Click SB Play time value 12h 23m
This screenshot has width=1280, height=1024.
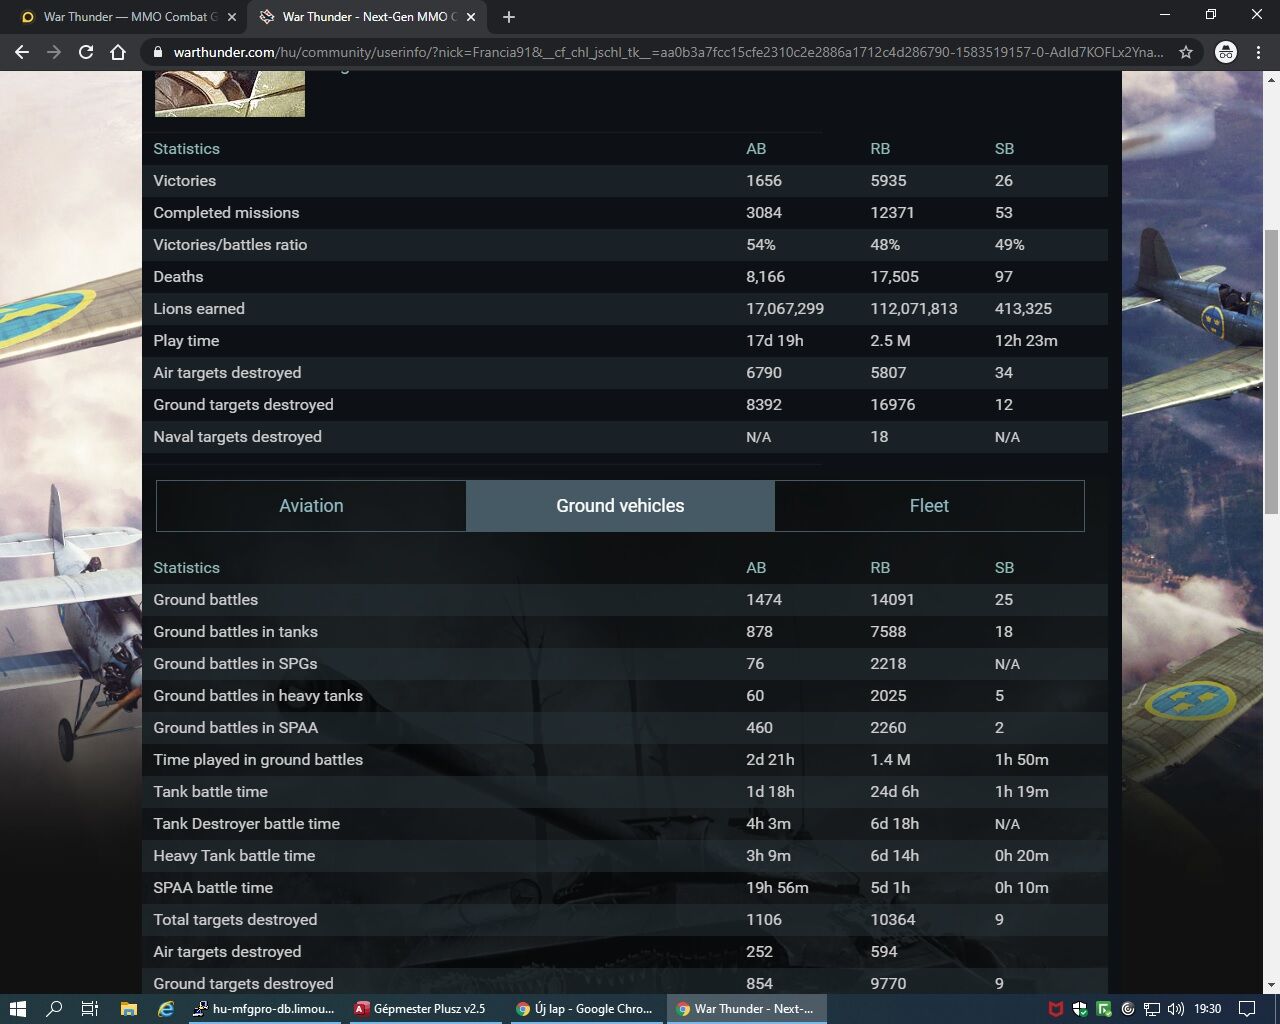pos(1026,341)
